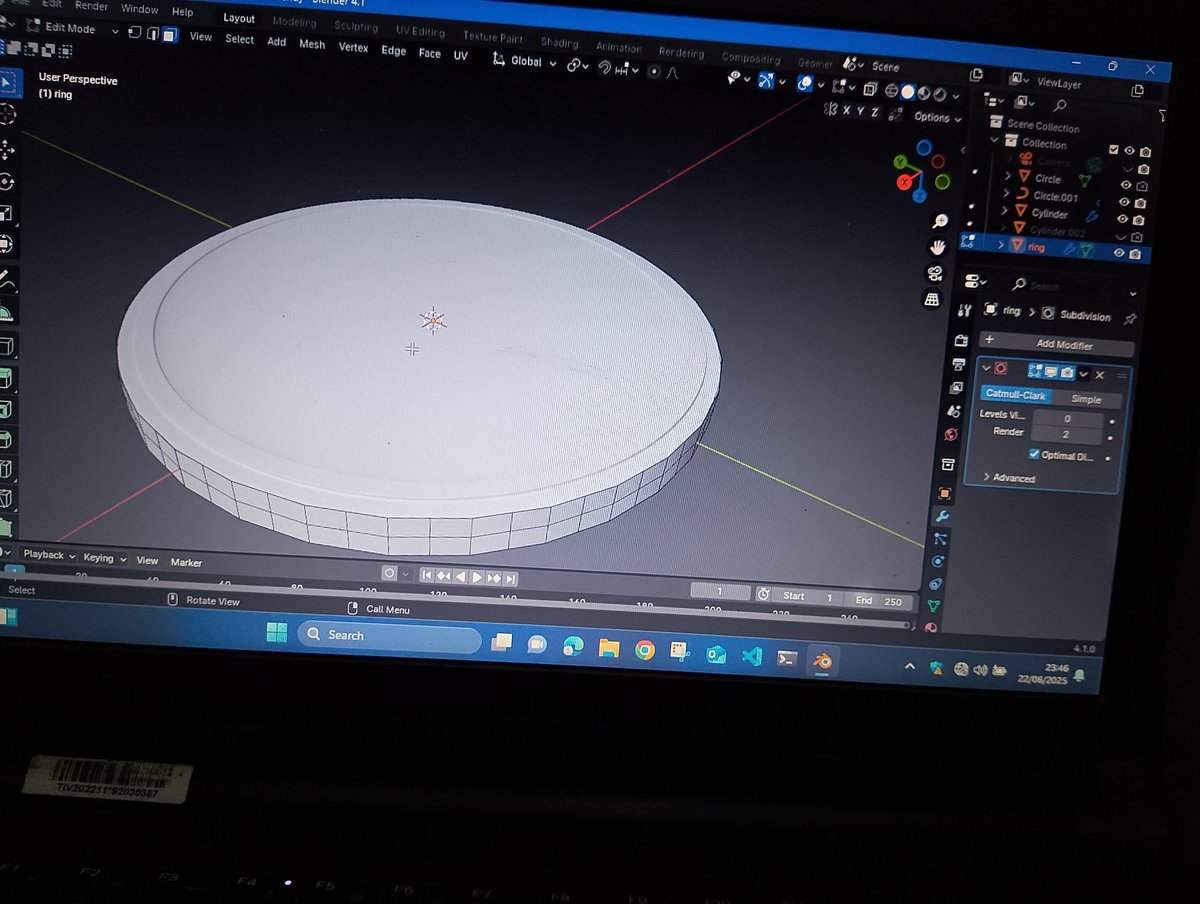This screenshot has width=1200, height=904.
Task: Select Simple subdivision type
Action: [1085, 399]
